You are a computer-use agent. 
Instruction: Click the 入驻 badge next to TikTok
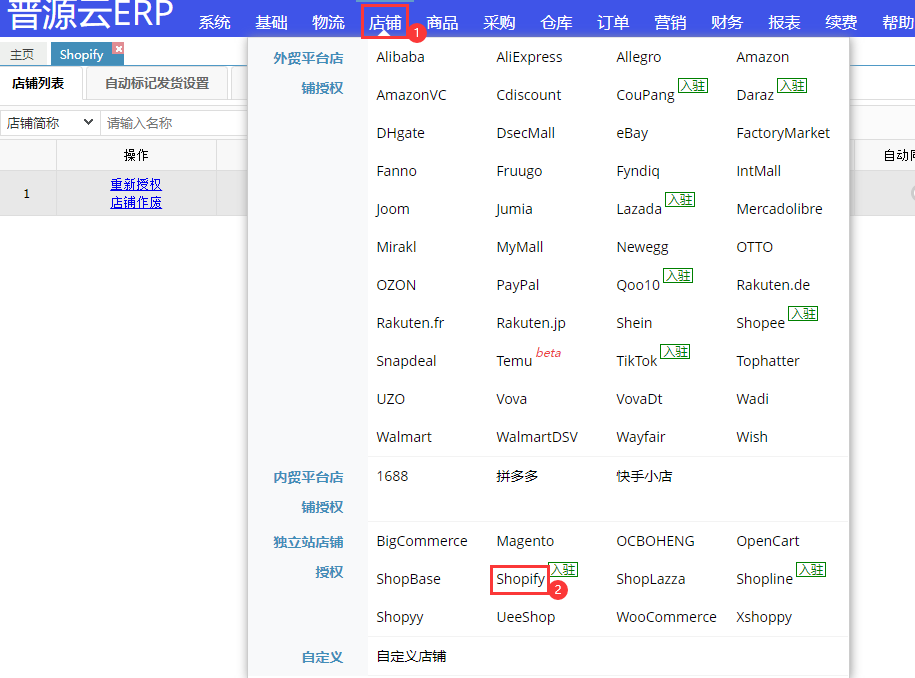(x=675, y=351)
